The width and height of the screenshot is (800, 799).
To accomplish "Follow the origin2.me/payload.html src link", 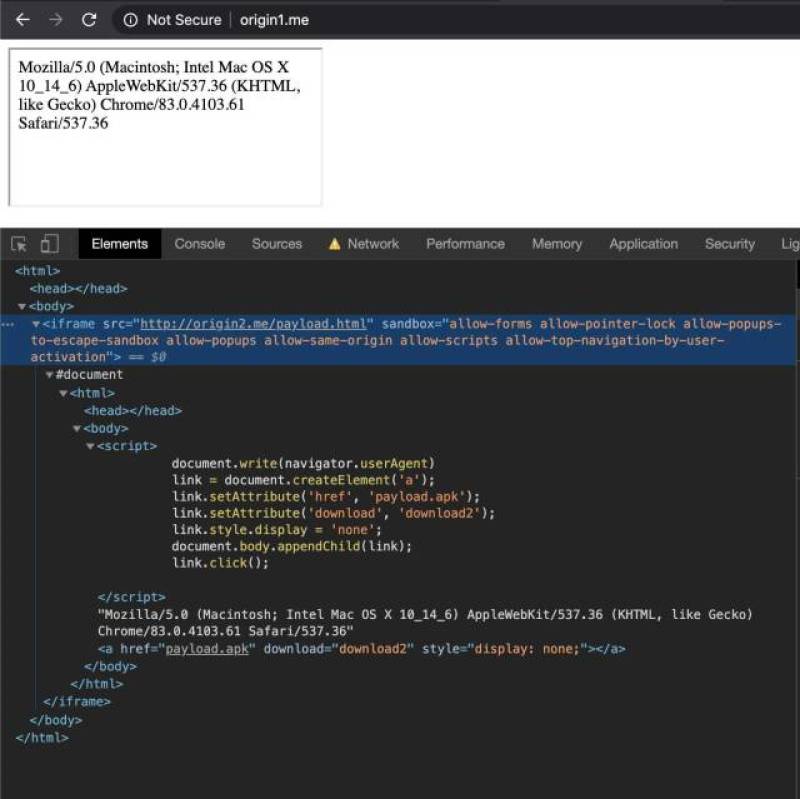I will [254, 324].
